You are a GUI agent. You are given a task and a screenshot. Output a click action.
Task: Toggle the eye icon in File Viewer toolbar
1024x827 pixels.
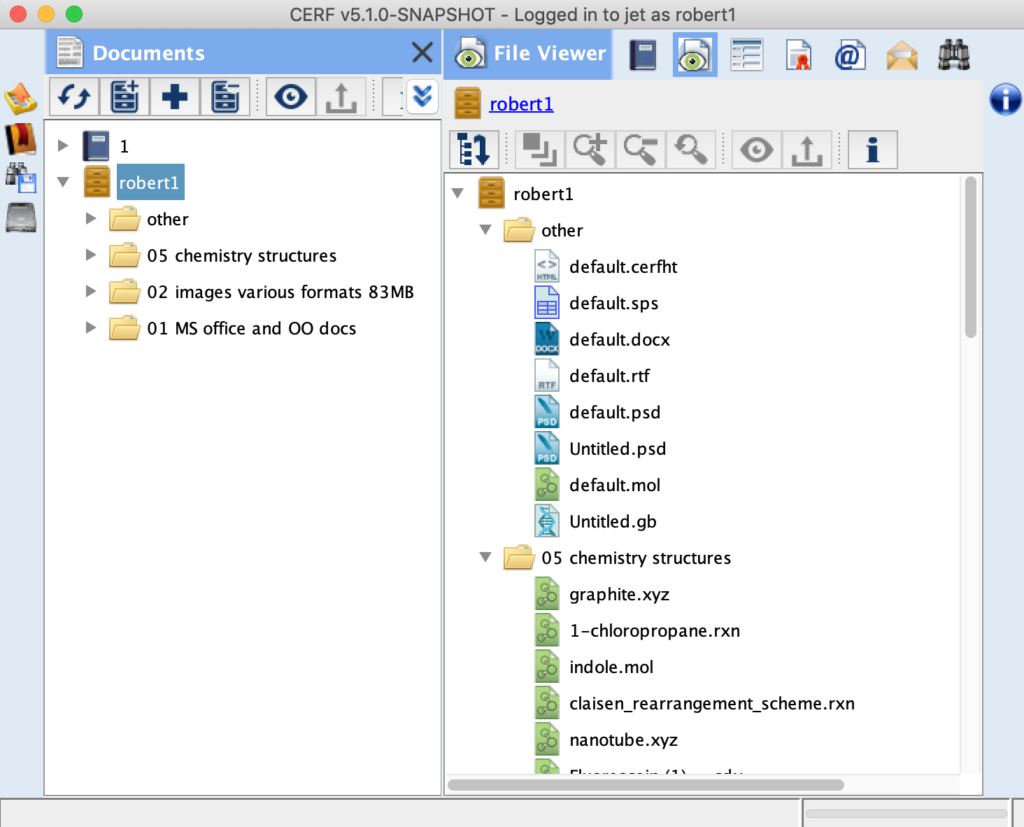[x=757, y=150]
